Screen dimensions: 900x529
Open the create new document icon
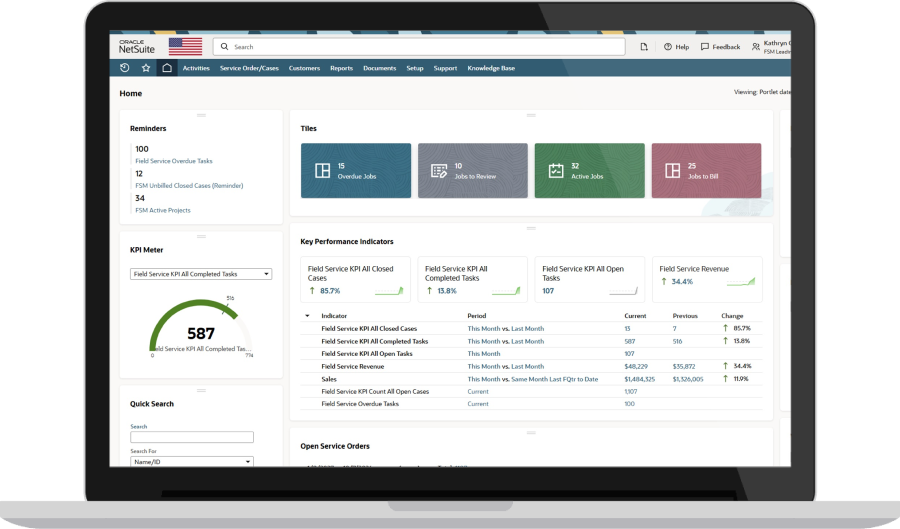644,47
